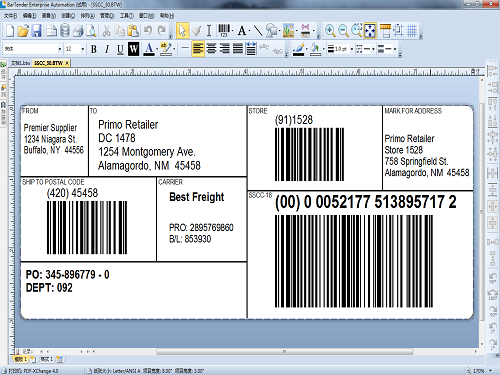Screen dimensions: 500x375
Task: Select the picture insertion tool
Action: [288, 31]
